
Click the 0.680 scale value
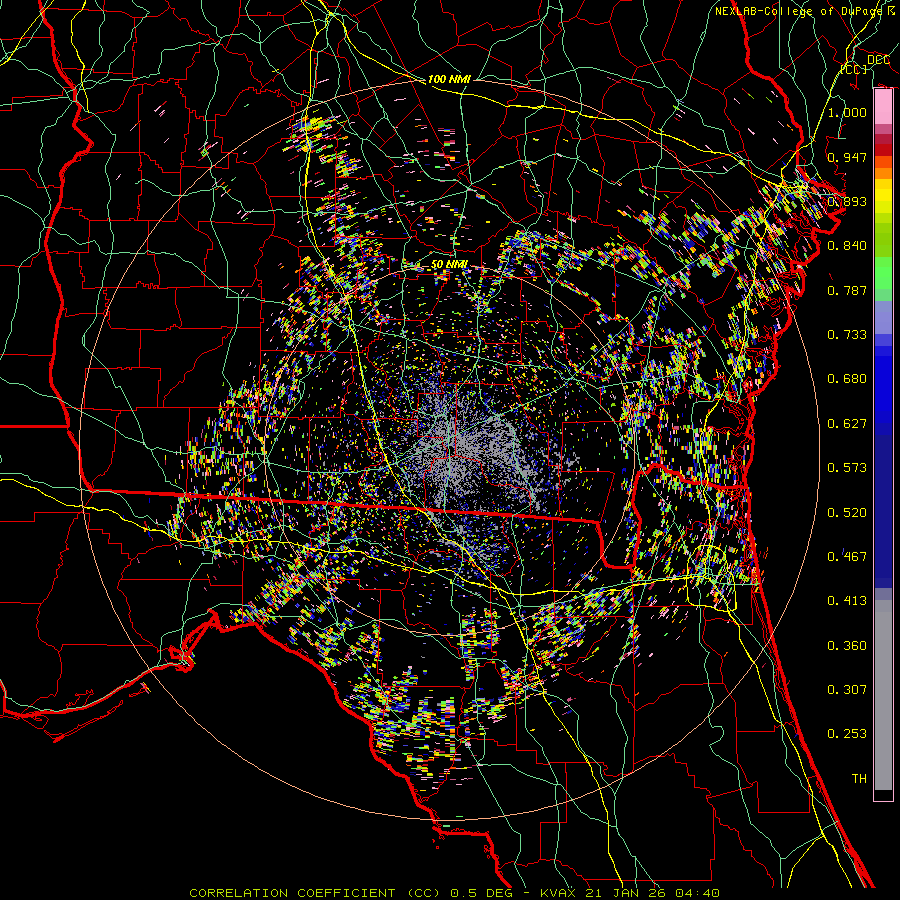[x=847, y=379]
